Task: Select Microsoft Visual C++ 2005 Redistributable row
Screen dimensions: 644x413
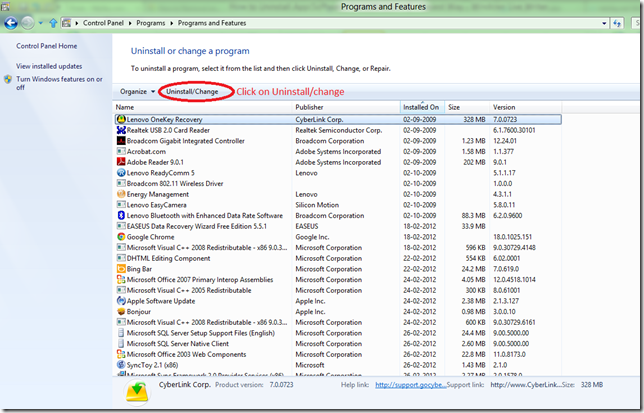Action: [x=338, y=290]
